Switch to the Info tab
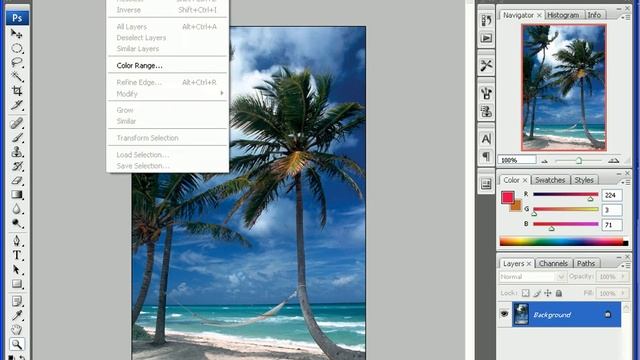This screenshot has height=360, width=640. coord(594,15)
